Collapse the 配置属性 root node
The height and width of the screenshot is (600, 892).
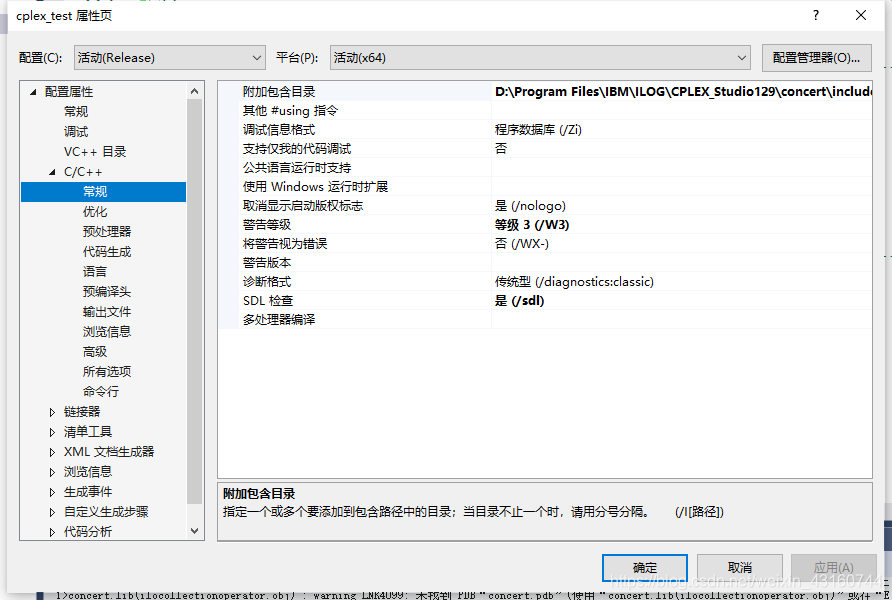click(x=35, y=90)
